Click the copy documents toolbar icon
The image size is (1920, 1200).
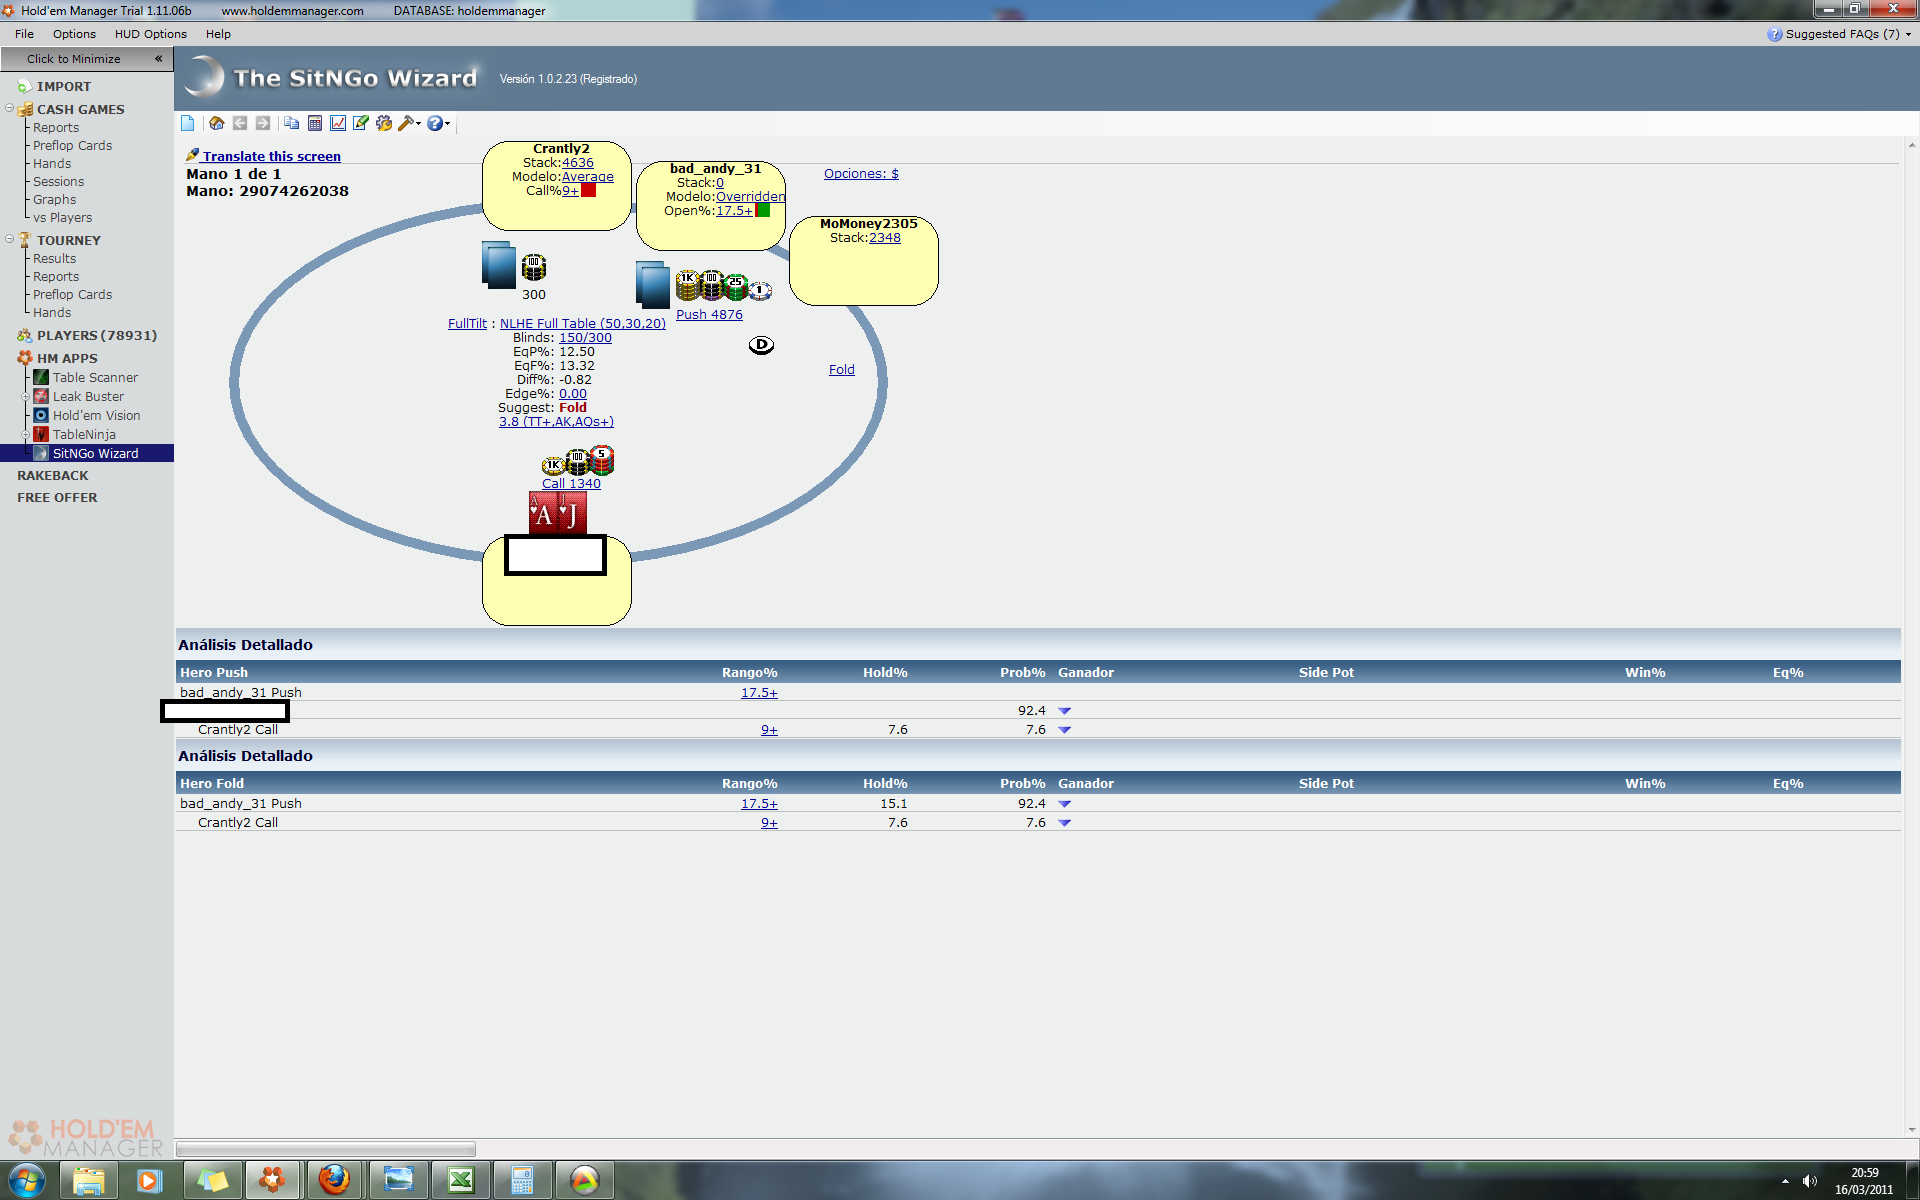coord(291,123)
